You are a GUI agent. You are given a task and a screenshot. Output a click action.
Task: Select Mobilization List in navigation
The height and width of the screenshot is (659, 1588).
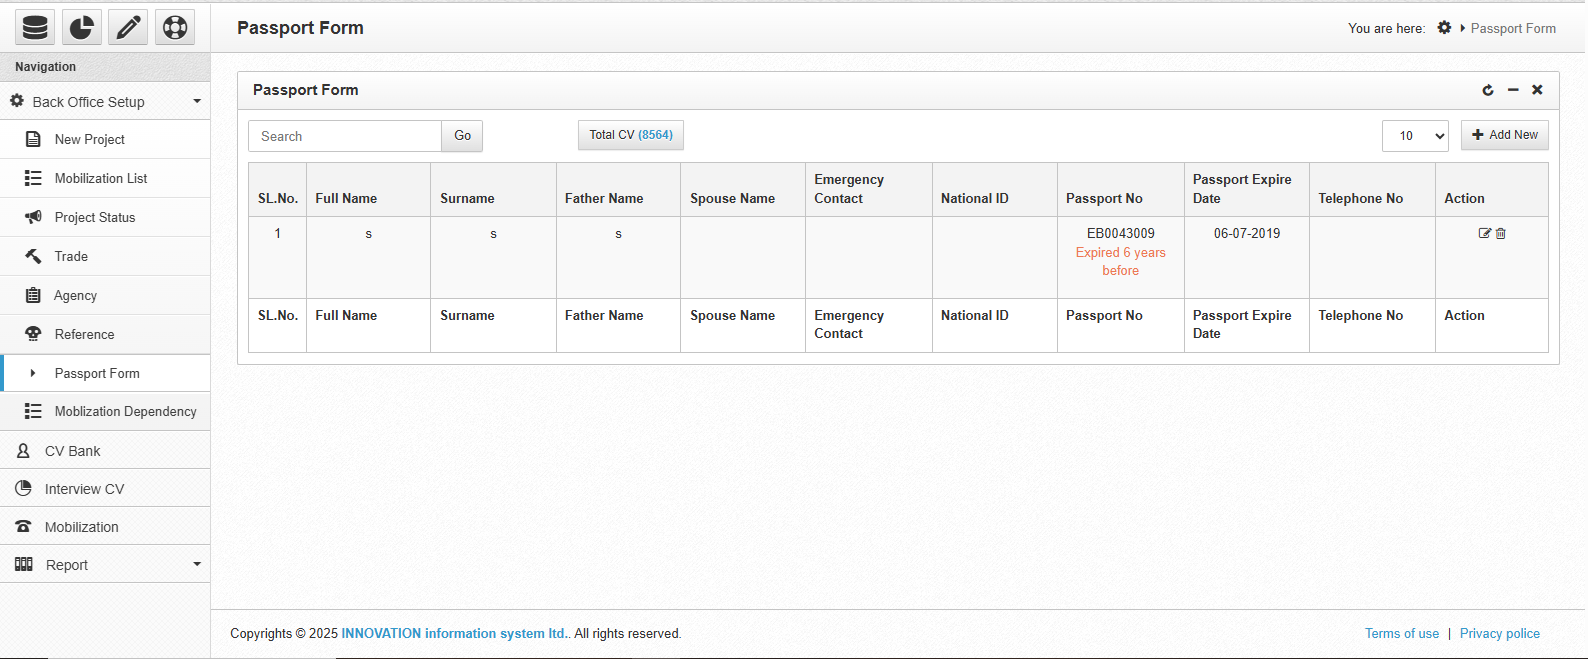point(101,178)
